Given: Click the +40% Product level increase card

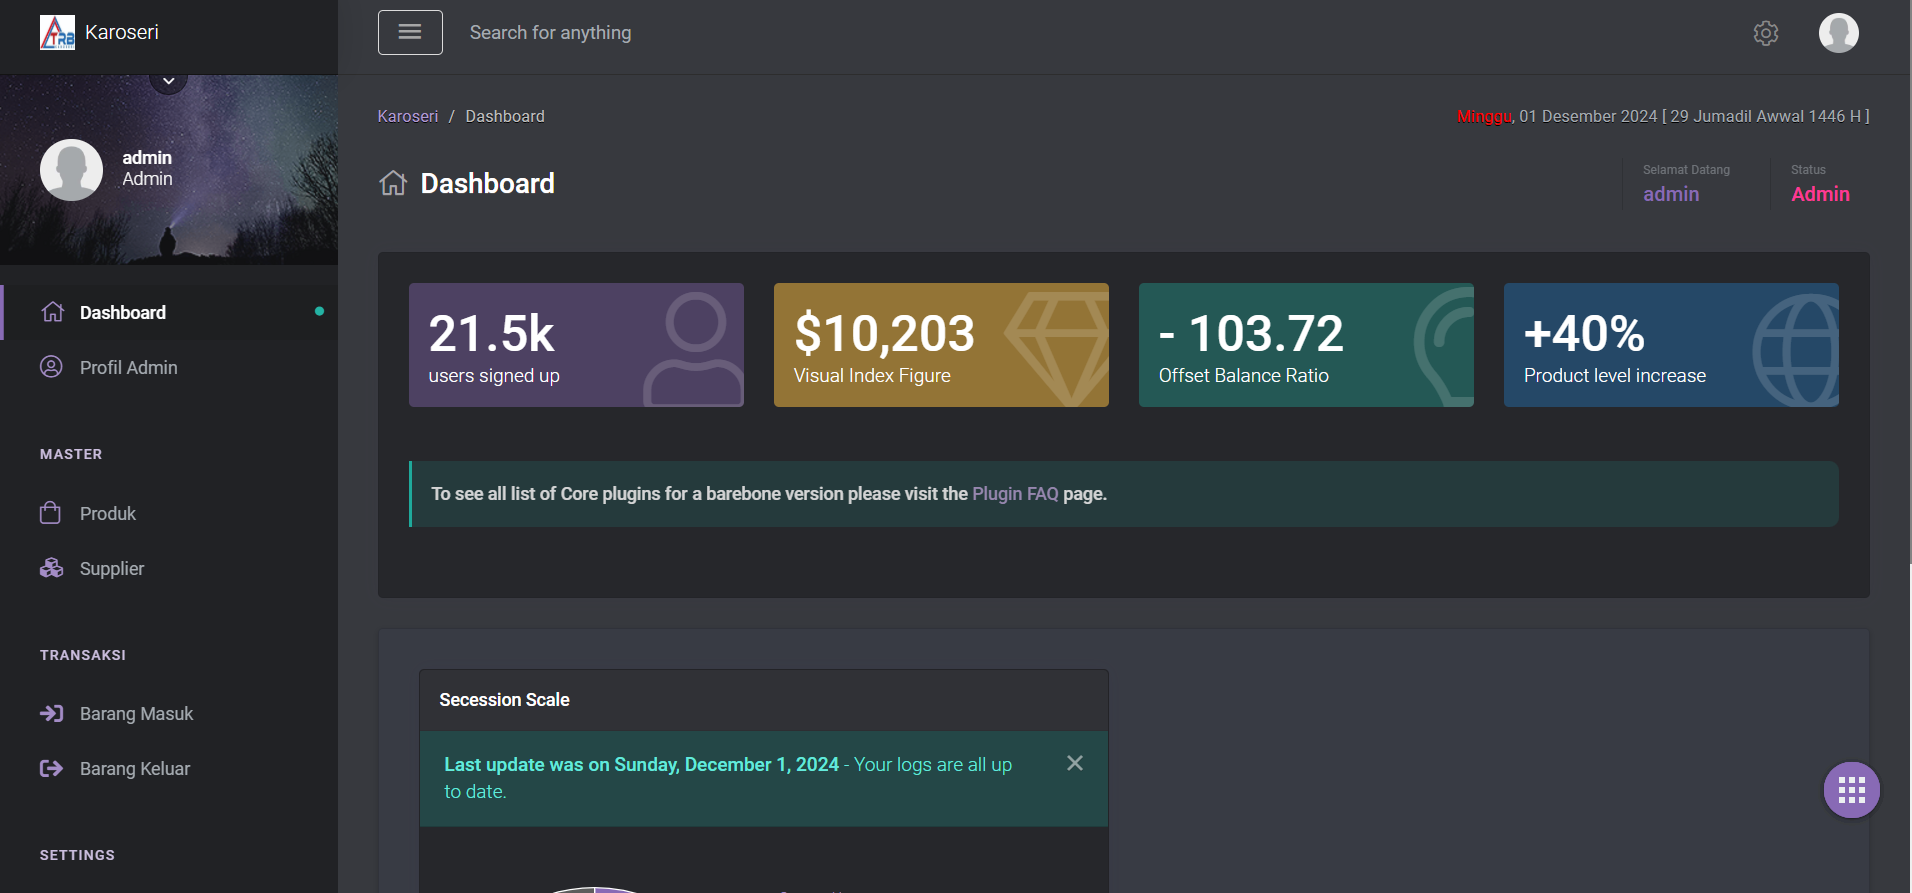Looking at the screenshot, I should point(1670,345).
